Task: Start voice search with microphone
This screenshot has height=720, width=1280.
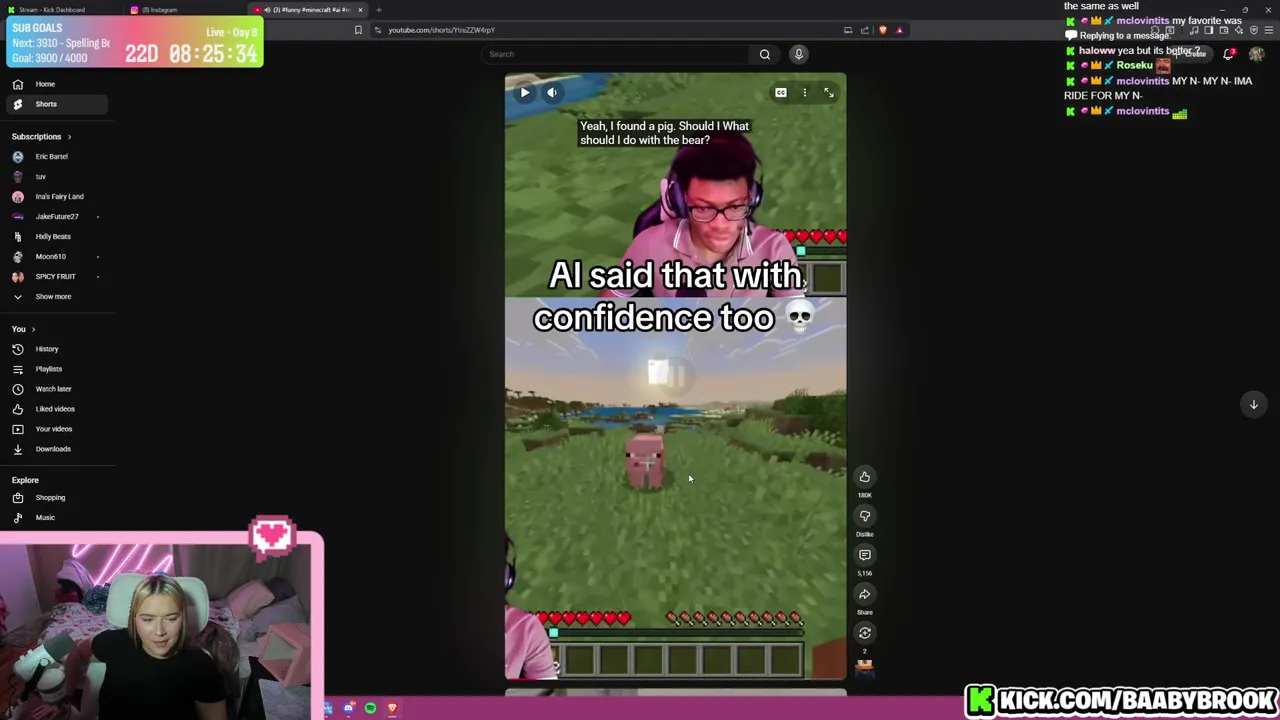Action: (798, 54)
